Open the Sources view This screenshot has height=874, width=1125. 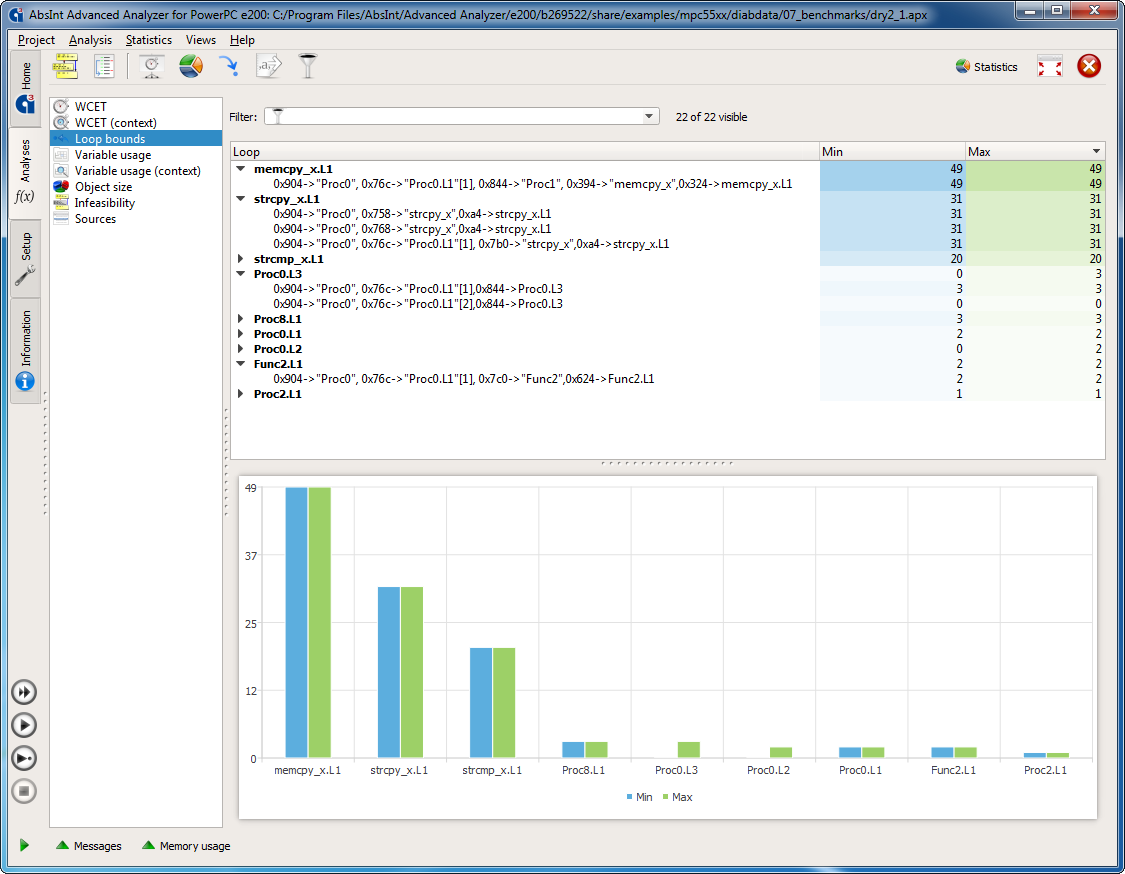tap(136, 219)
